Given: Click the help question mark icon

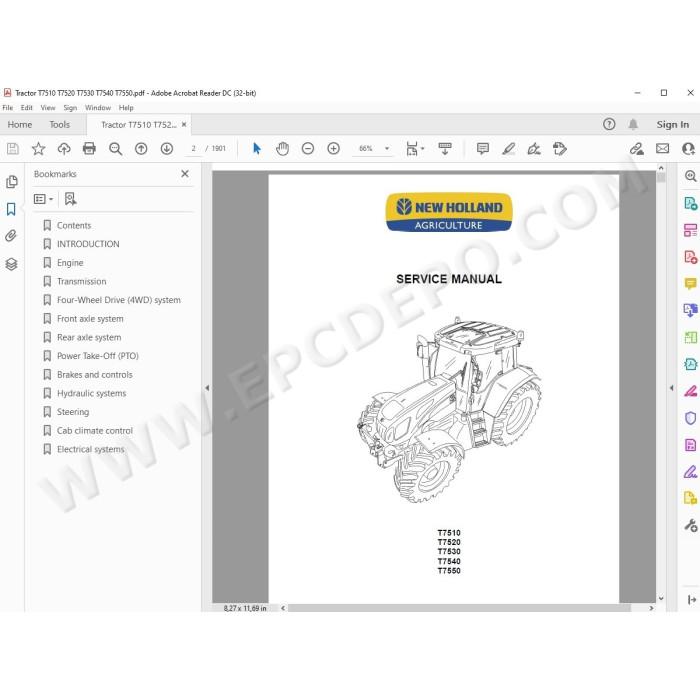Looking at the screenshot, I should coord(609,124).
